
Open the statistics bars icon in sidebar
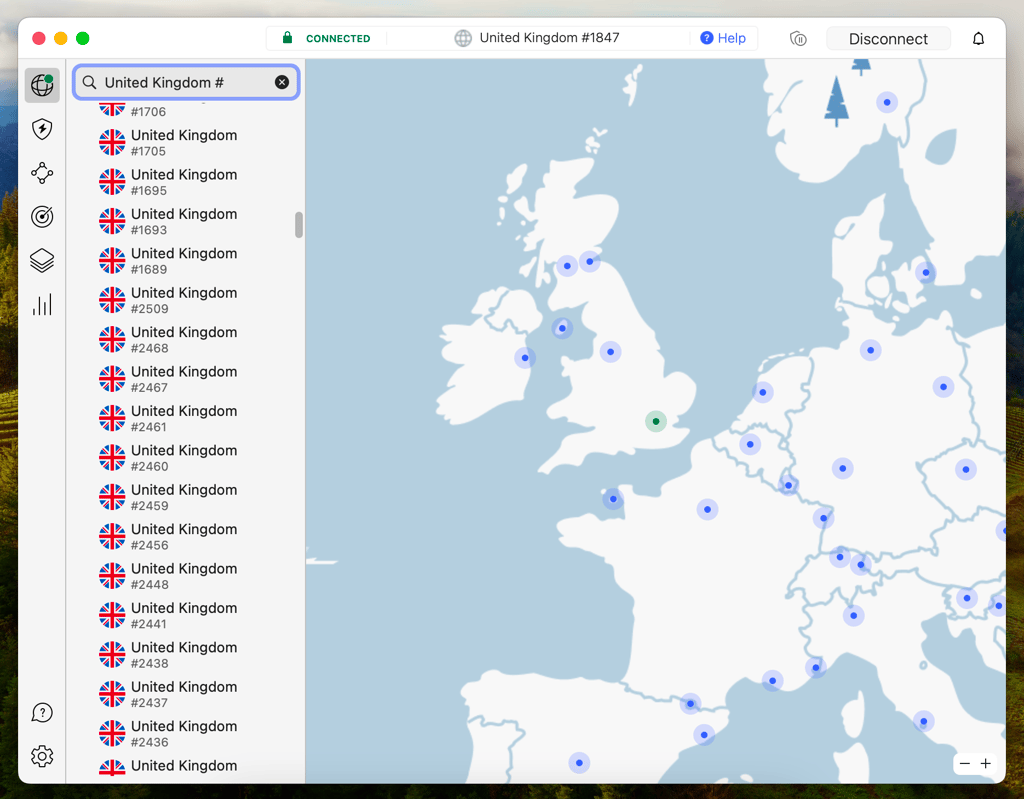click(x=42, y=304)
